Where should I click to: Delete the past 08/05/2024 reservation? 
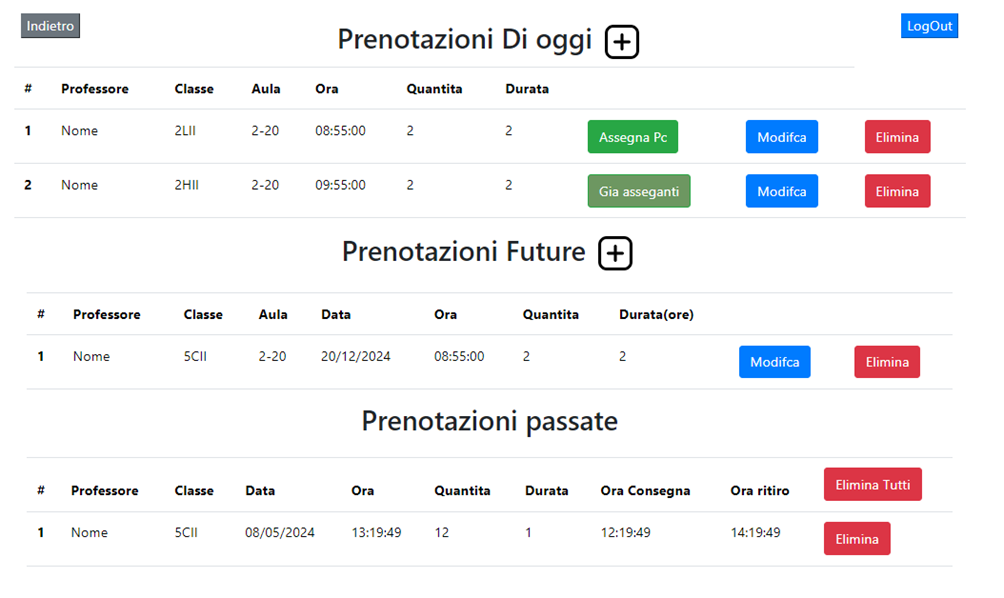856,539
